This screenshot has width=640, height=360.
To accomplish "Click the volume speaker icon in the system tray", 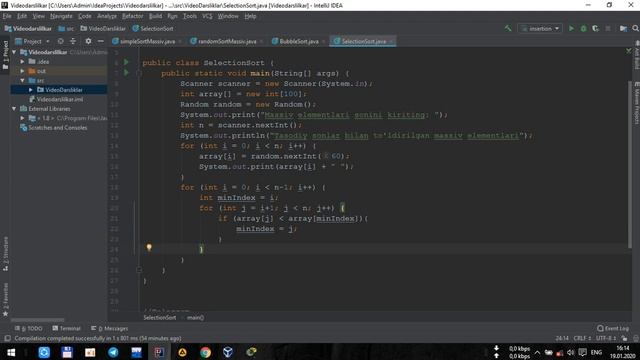I will pyautogui.click(x=570, y=352).
